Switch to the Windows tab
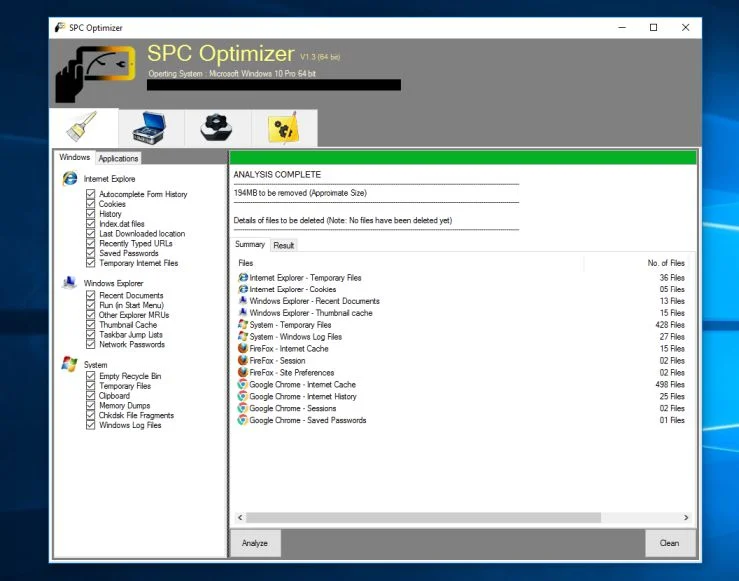Screen dimensions: 739x581 pos(74,157)
